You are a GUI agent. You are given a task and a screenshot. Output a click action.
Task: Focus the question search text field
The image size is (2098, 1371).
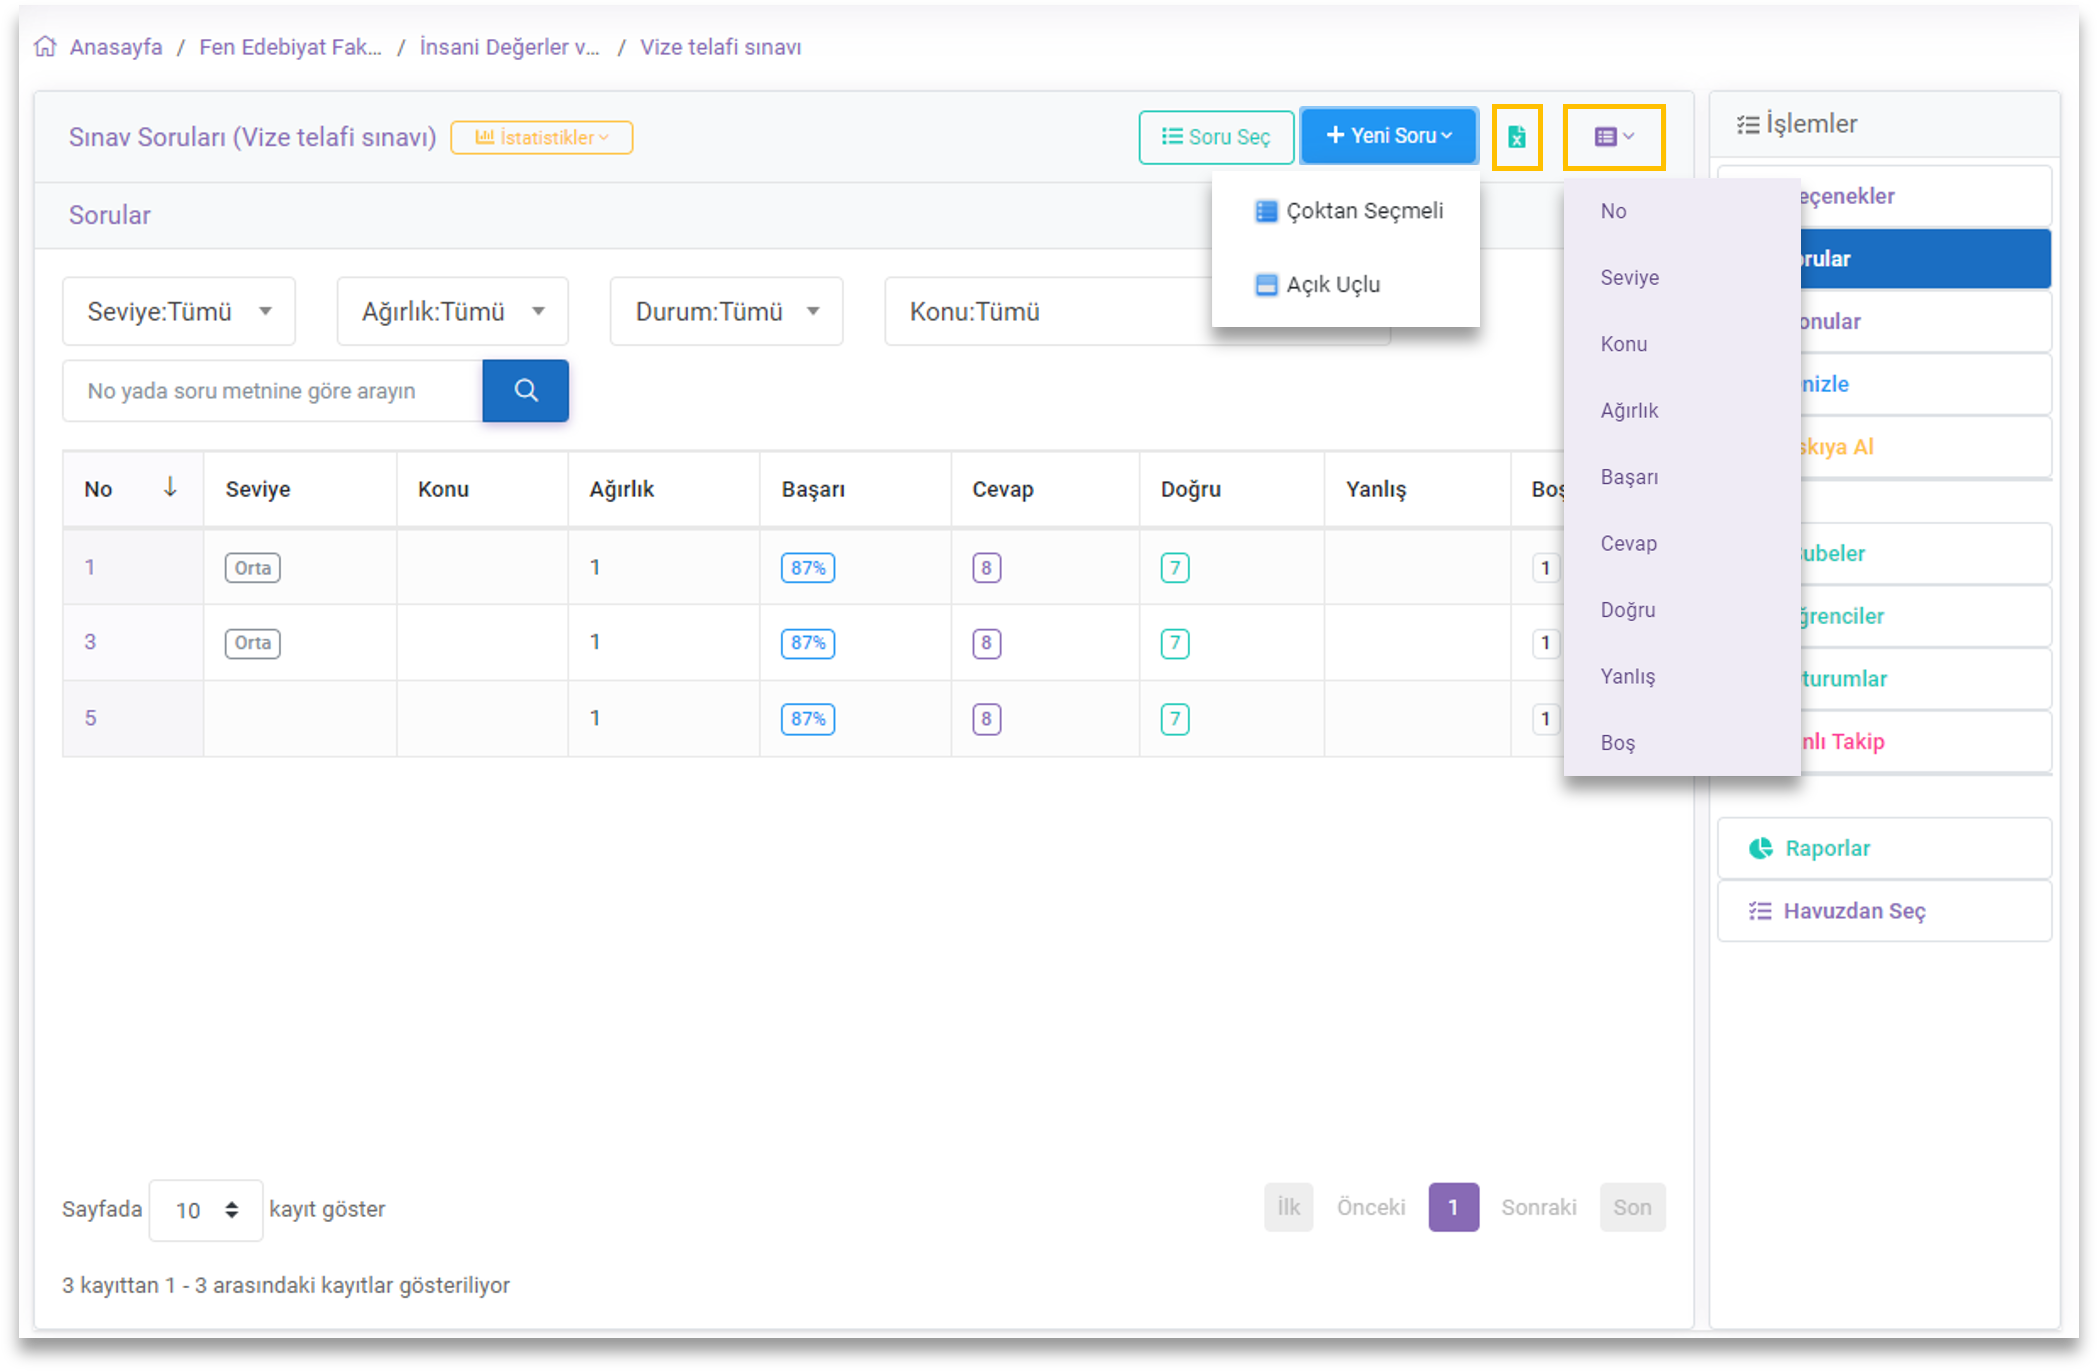pyautogui.click(x=272, y=391)
